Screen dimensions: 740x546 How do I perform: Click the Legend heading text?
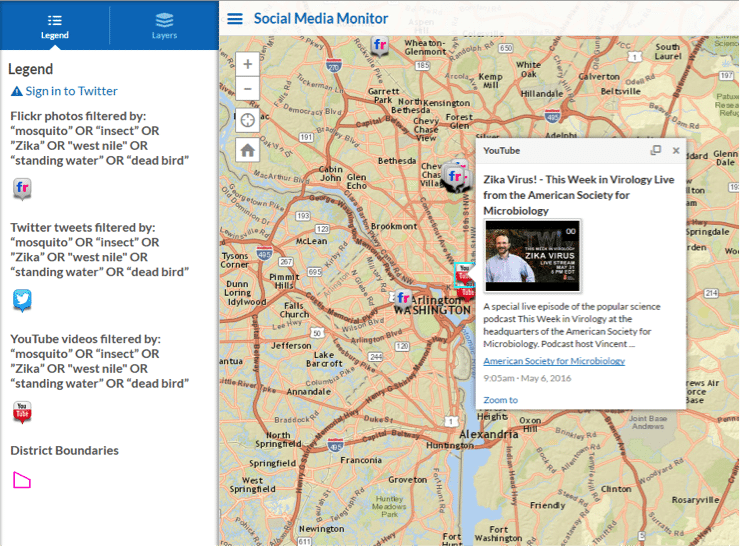coord(31,69)
